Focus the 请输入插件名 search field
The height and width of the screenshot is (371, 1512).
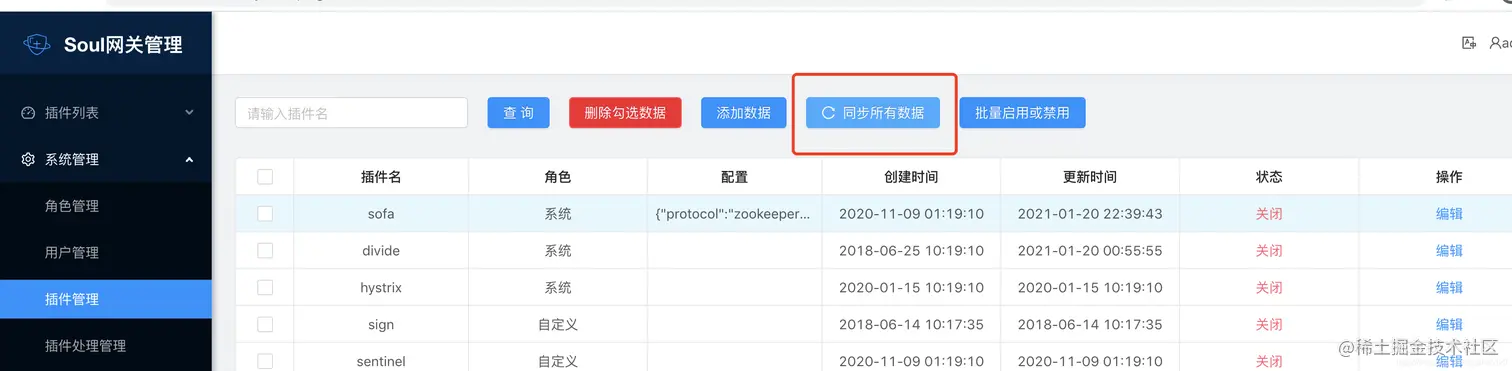click(x=352, y=113)
